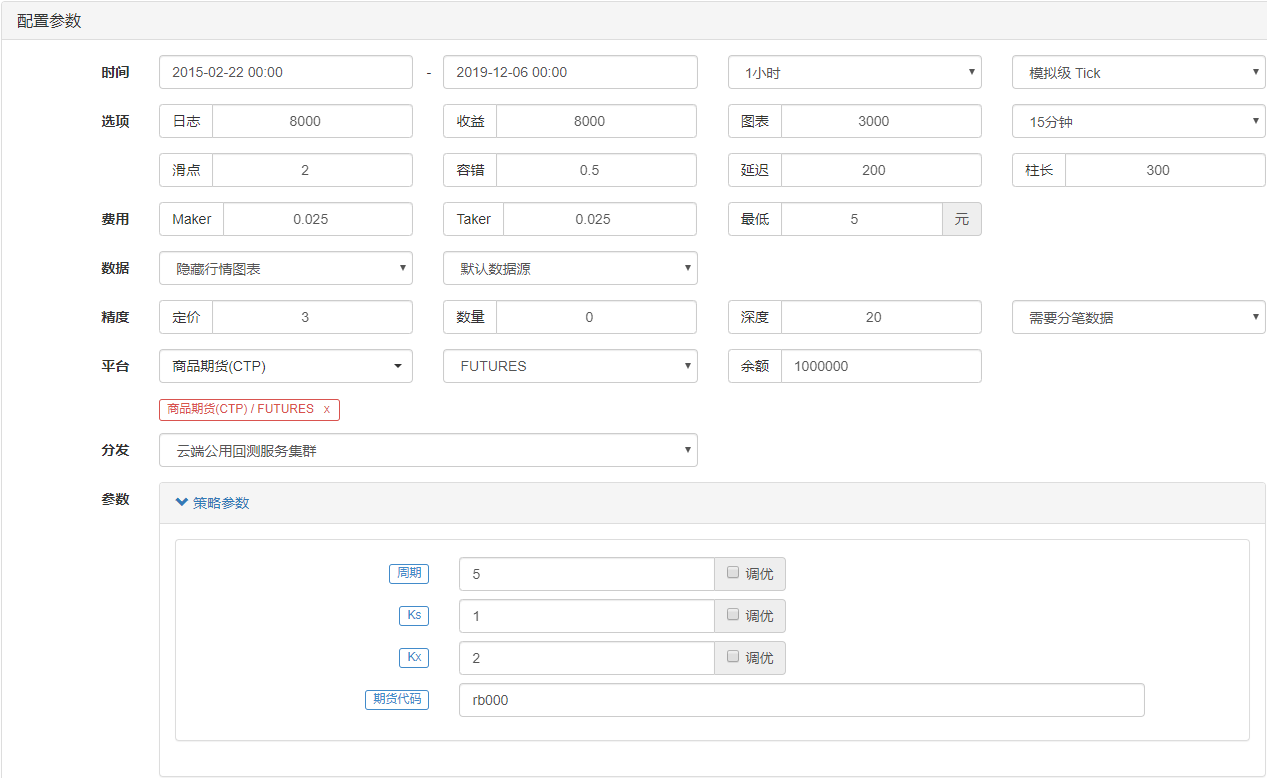Open the 默认数据源 data source dropdown

(570, 269)
